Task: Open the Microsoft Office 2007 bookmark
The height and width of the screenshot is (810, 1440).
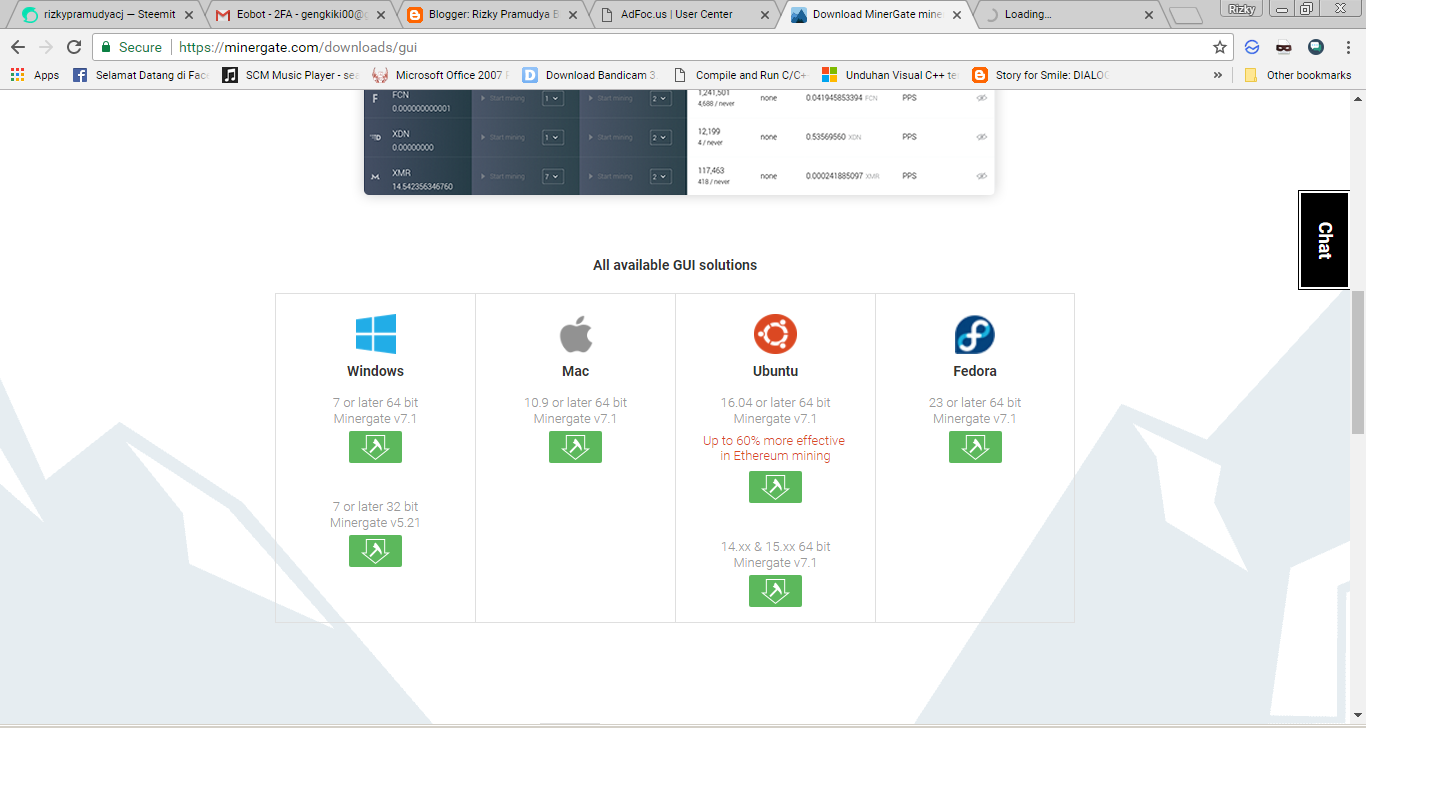Action: point(440,75)
